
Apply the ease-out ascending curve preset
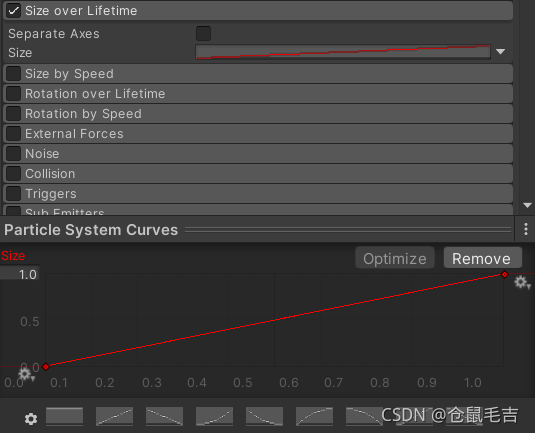pos(314,416)
